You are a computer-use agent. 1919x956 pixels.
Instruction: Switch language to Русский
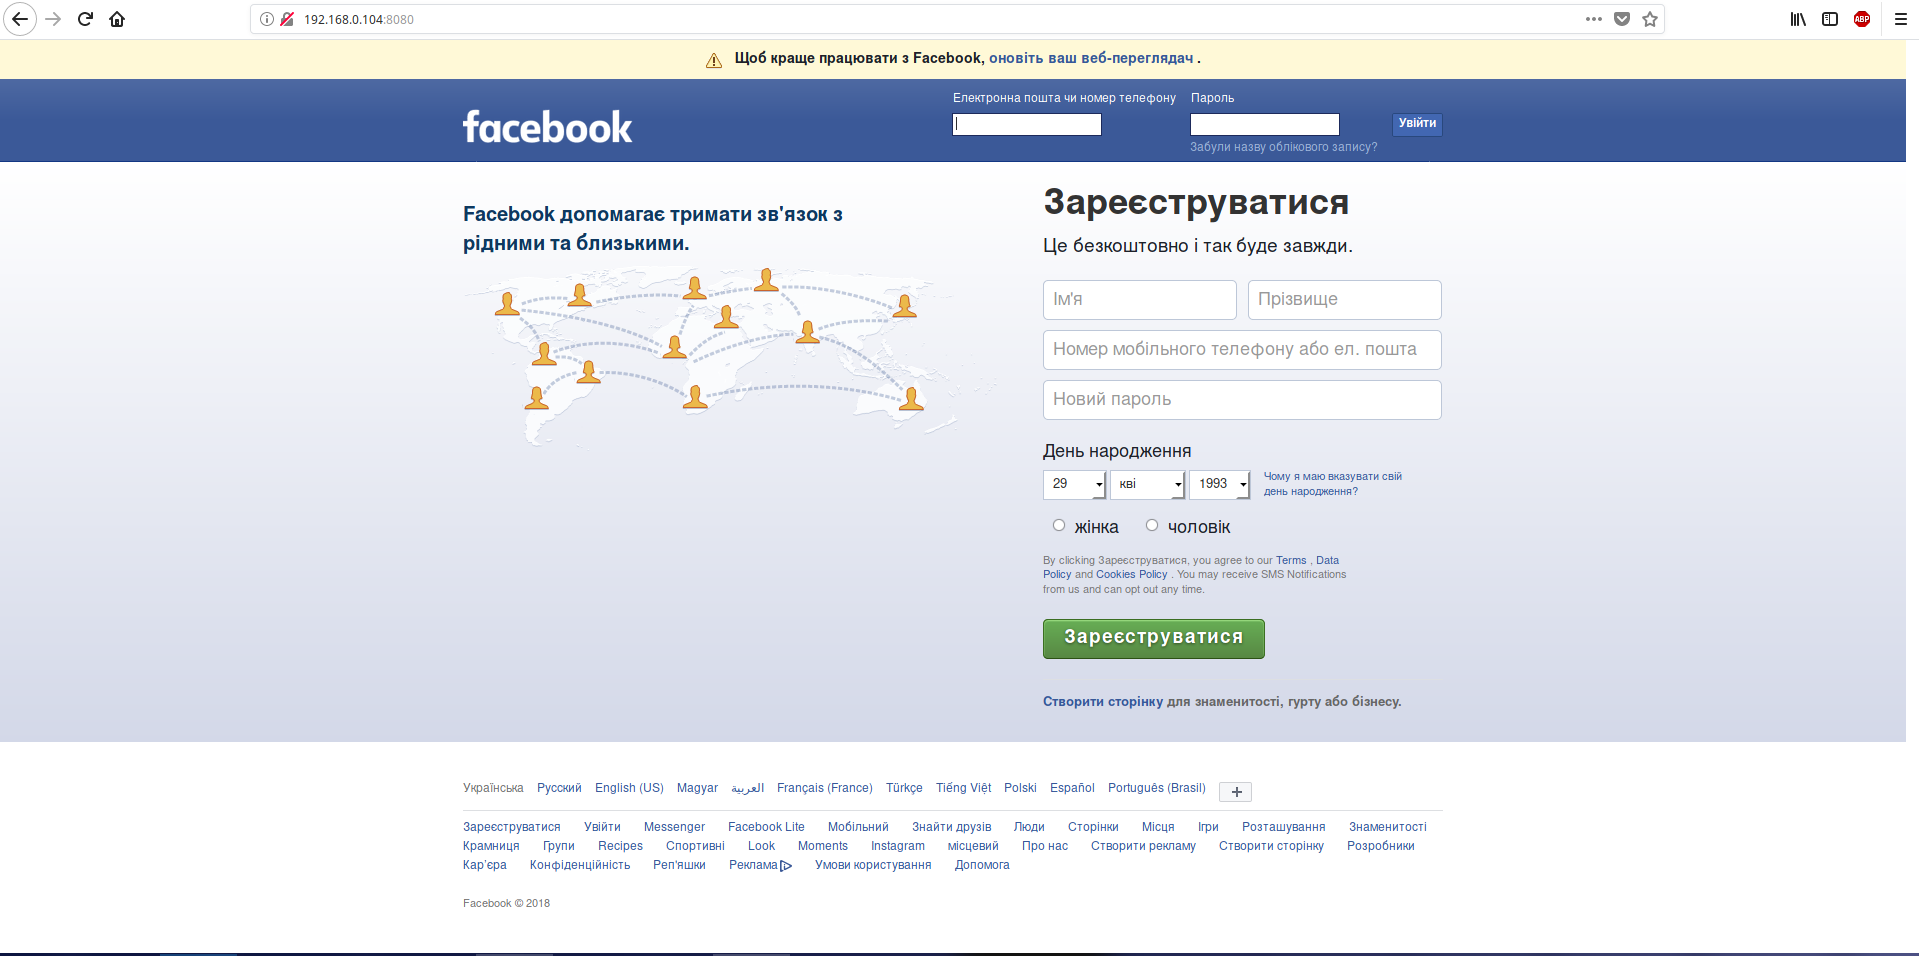coord(559,788)
